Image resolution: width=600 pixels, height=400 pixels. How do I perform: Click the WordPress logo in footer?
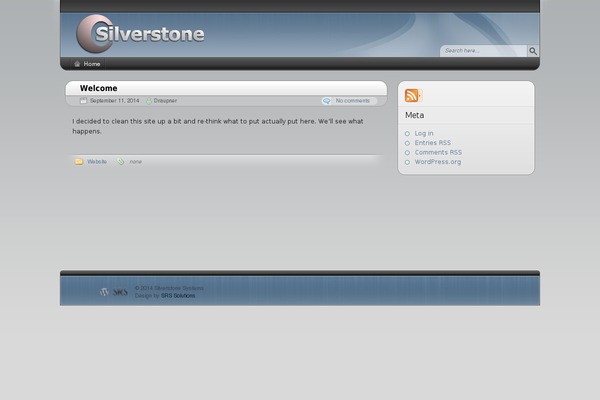tap(104, 292)
